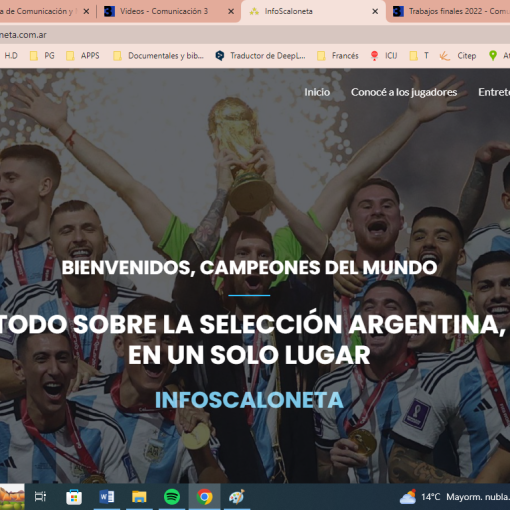Open the ICIJ bookmark
The image size is (510, 510).
tap(384, 56)
